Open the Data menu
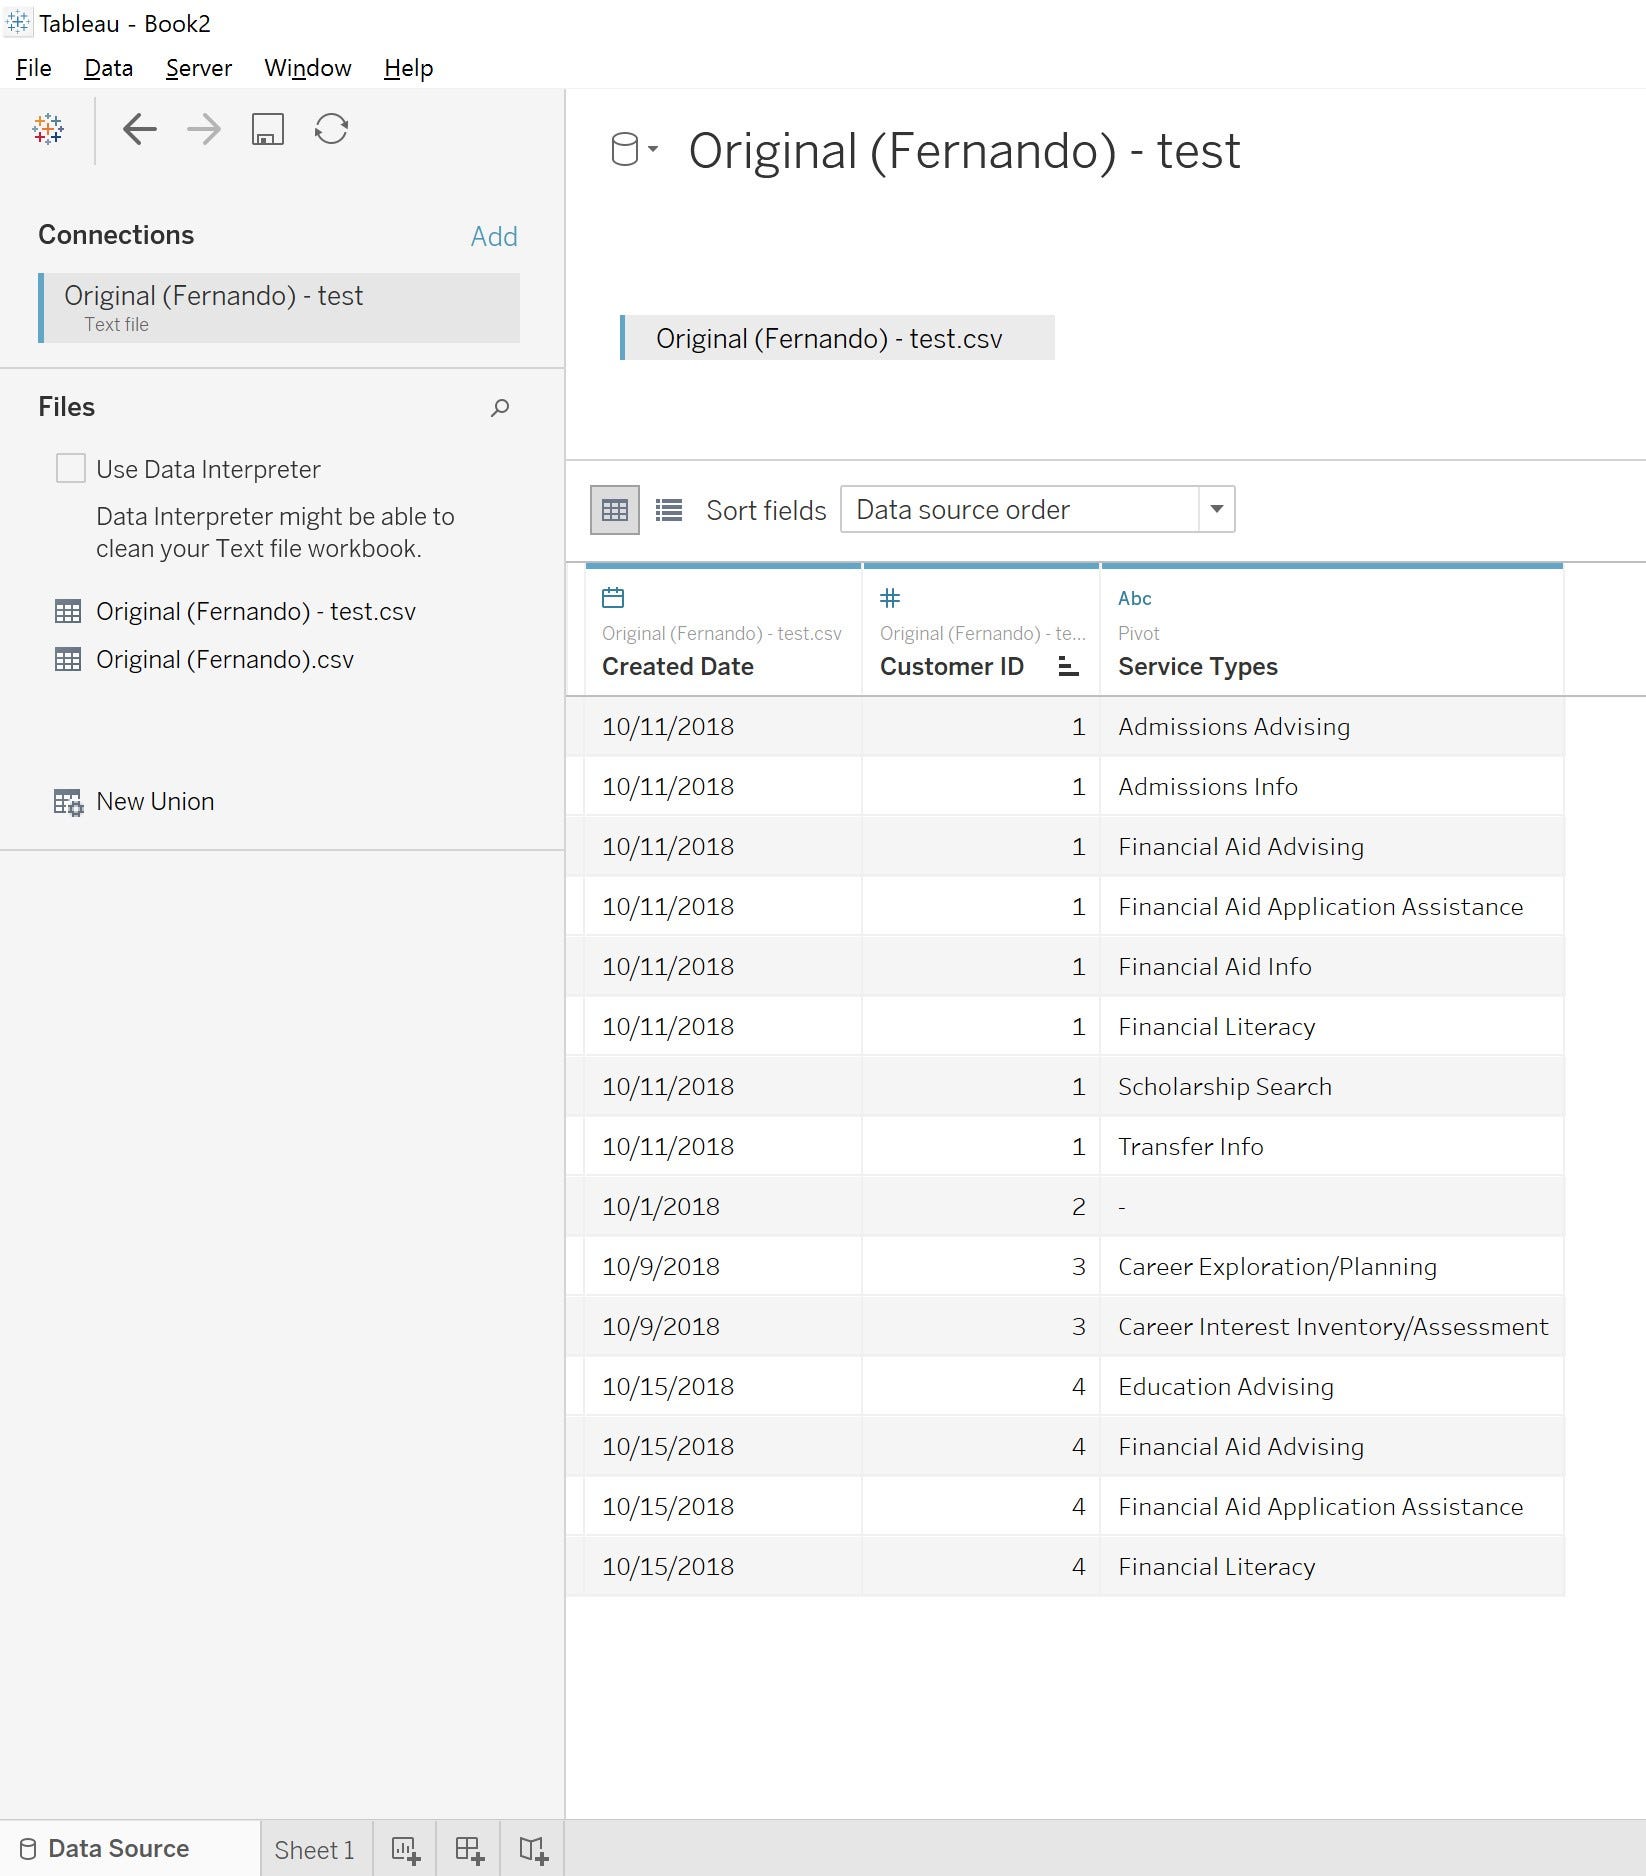This screenshot has height=1876, width=1646. (x=108, y=68)
